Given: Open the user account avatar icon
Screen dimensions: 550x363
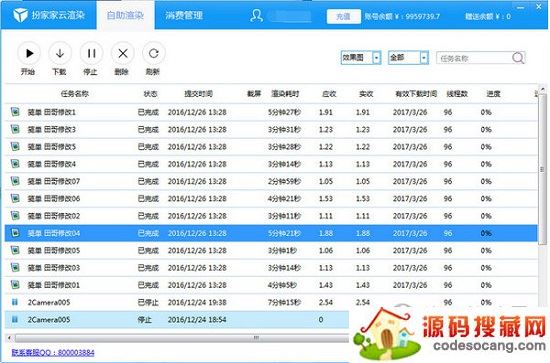Looking at the screenshot, I should pos(256,15).
